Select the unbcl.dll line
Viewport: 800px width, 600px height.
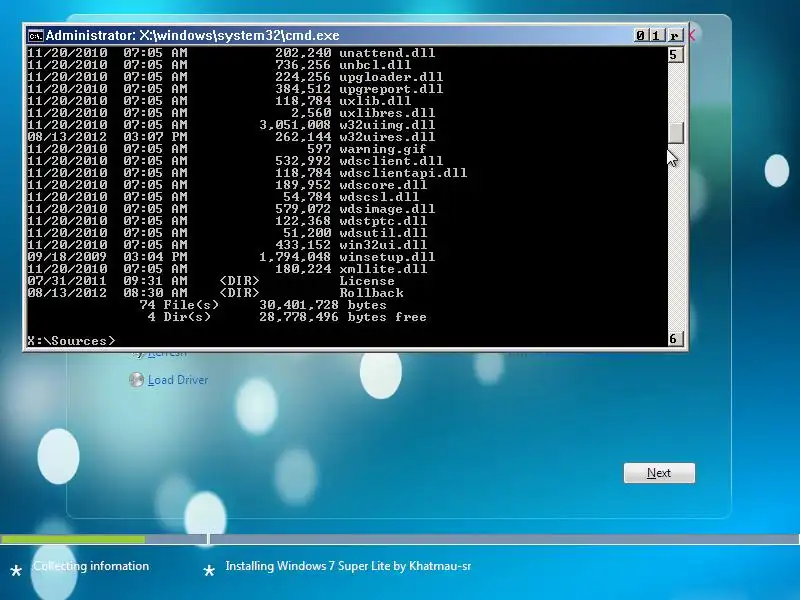coord(219,65)
